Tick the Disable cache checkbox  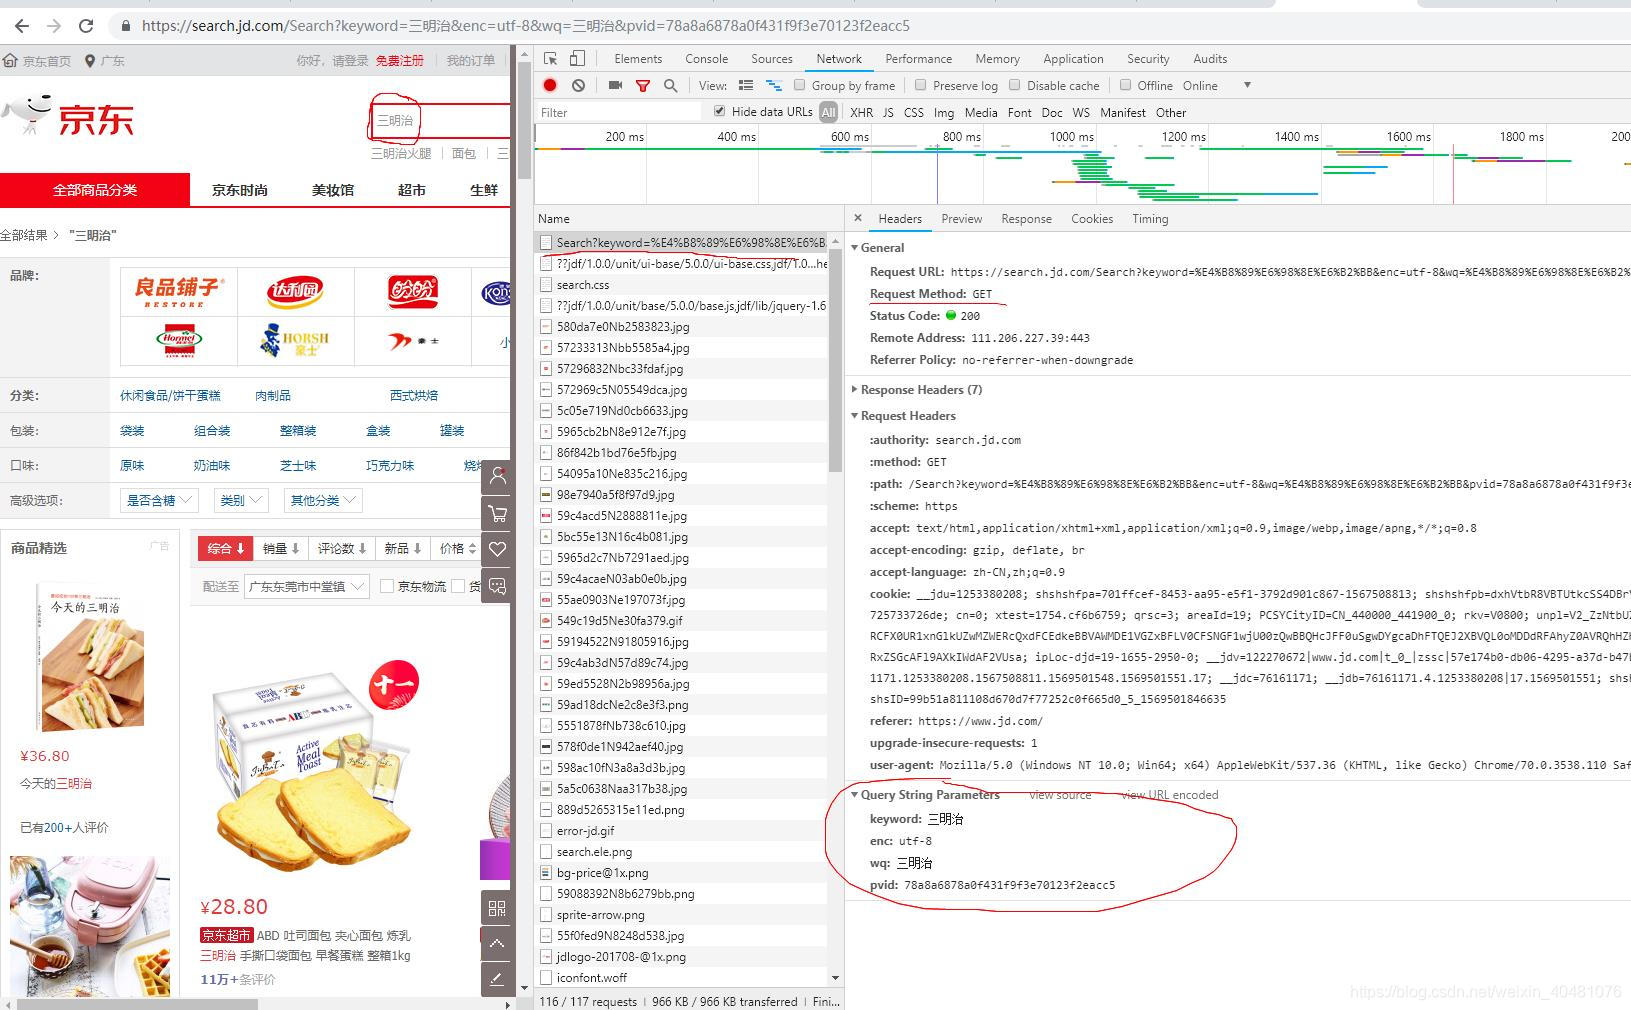click(x=1014, y=85)
